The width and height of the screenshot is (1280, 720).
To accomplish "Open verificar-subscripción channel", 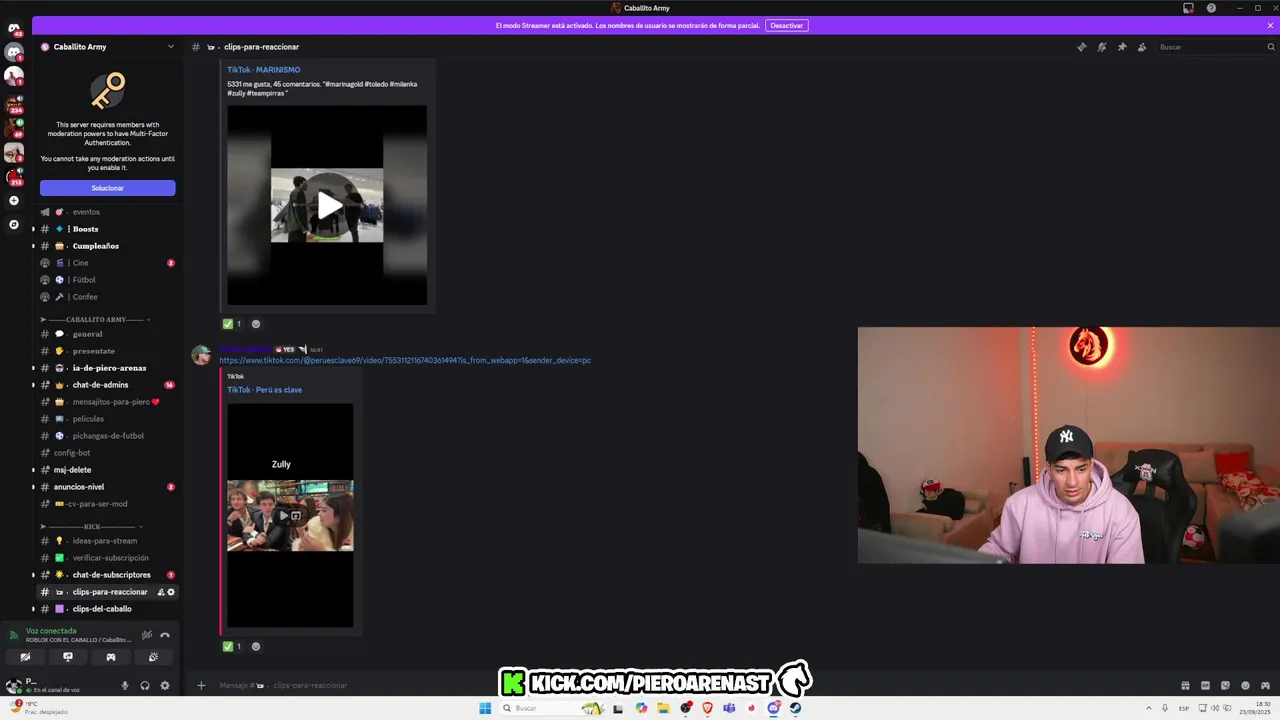I will pyautogui.click(x=107, y=558).
